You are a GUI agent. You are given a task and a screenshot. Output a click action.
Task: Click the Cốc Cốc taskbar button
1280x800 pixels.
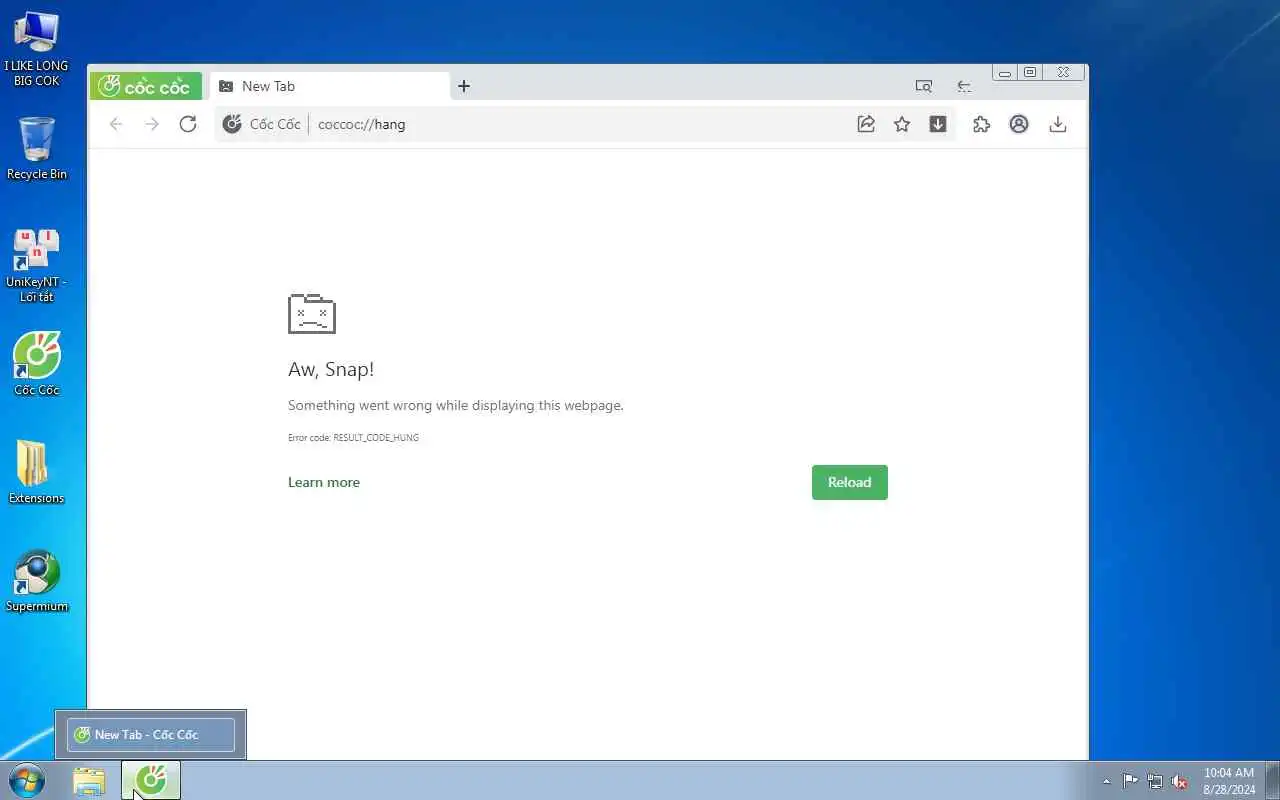point(151,780)
